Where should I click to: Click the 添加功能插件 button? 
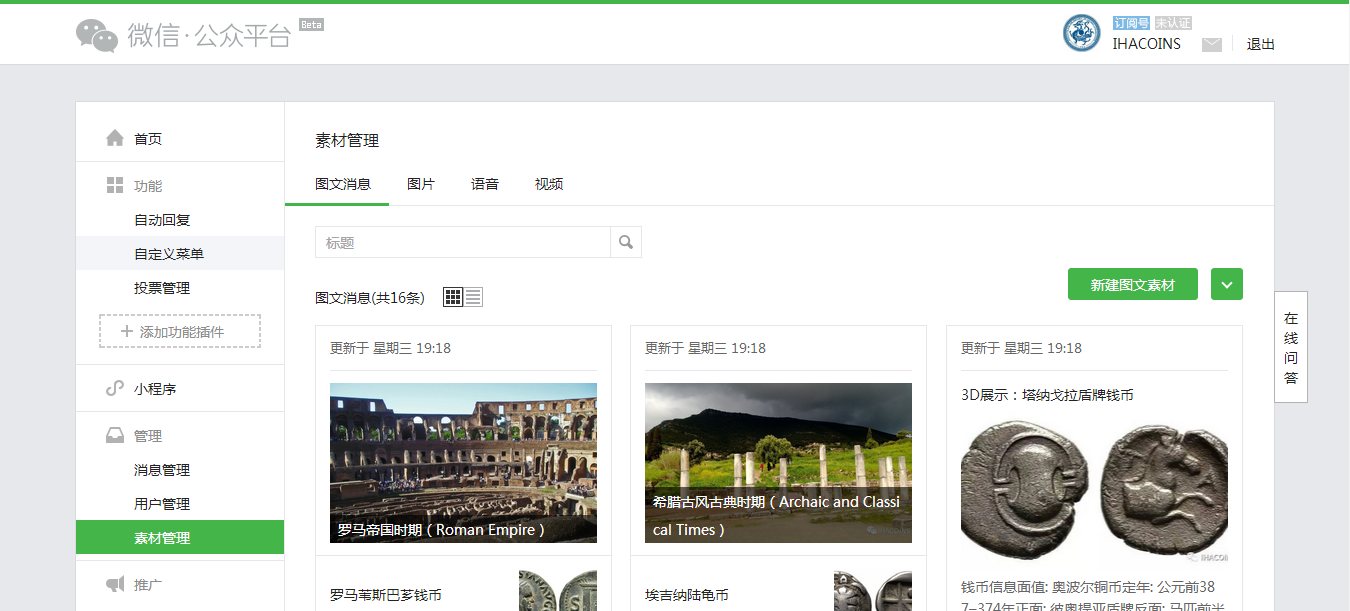[x=180, y=332]
